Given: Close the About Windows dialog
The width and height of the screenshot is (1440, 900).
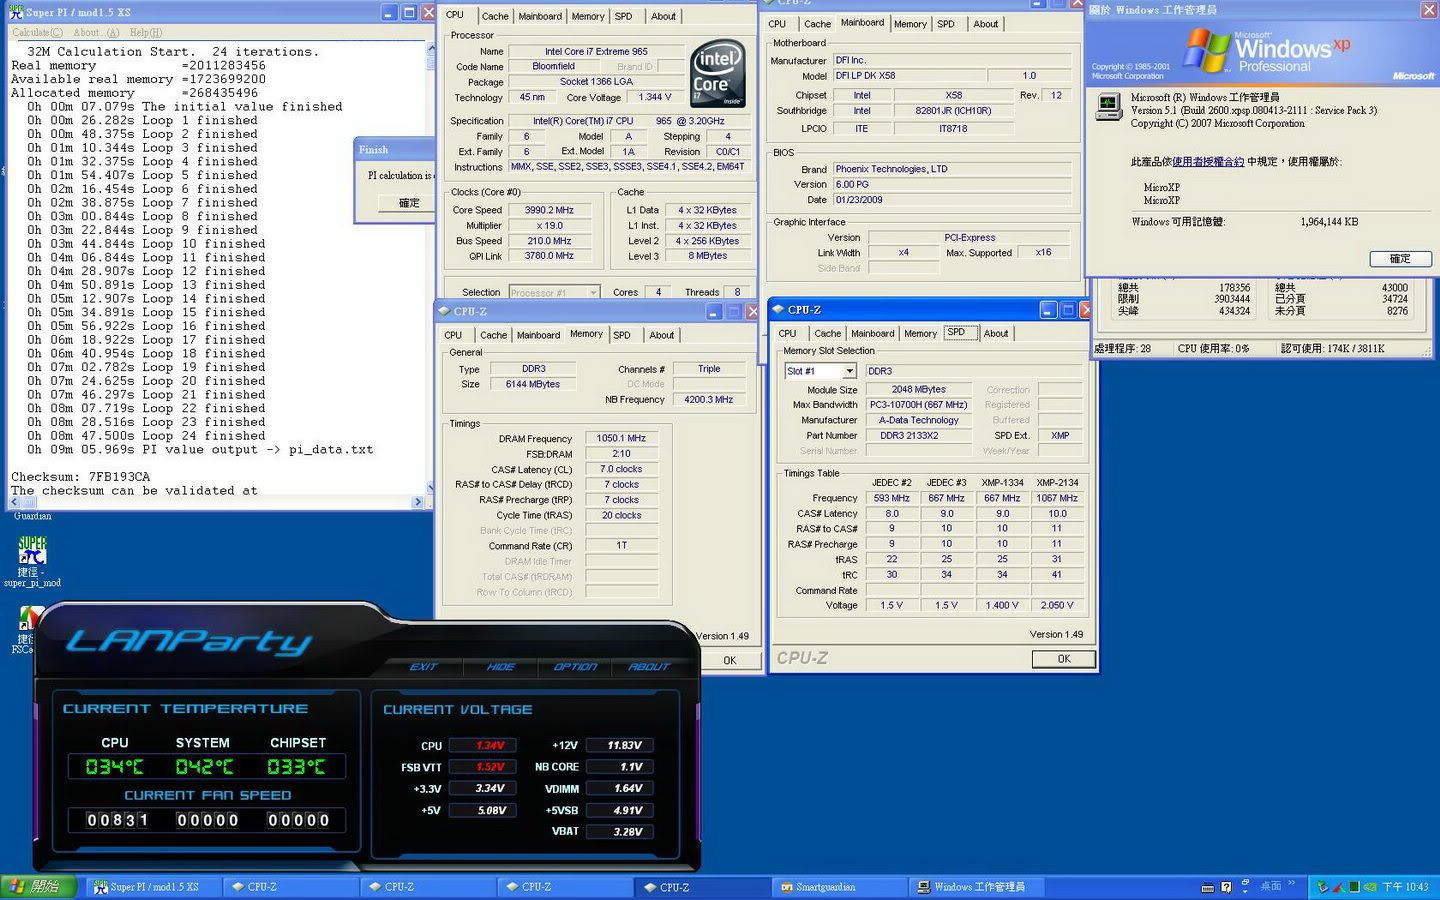Looking at the screenshot, I should (x=1429, y=9).
